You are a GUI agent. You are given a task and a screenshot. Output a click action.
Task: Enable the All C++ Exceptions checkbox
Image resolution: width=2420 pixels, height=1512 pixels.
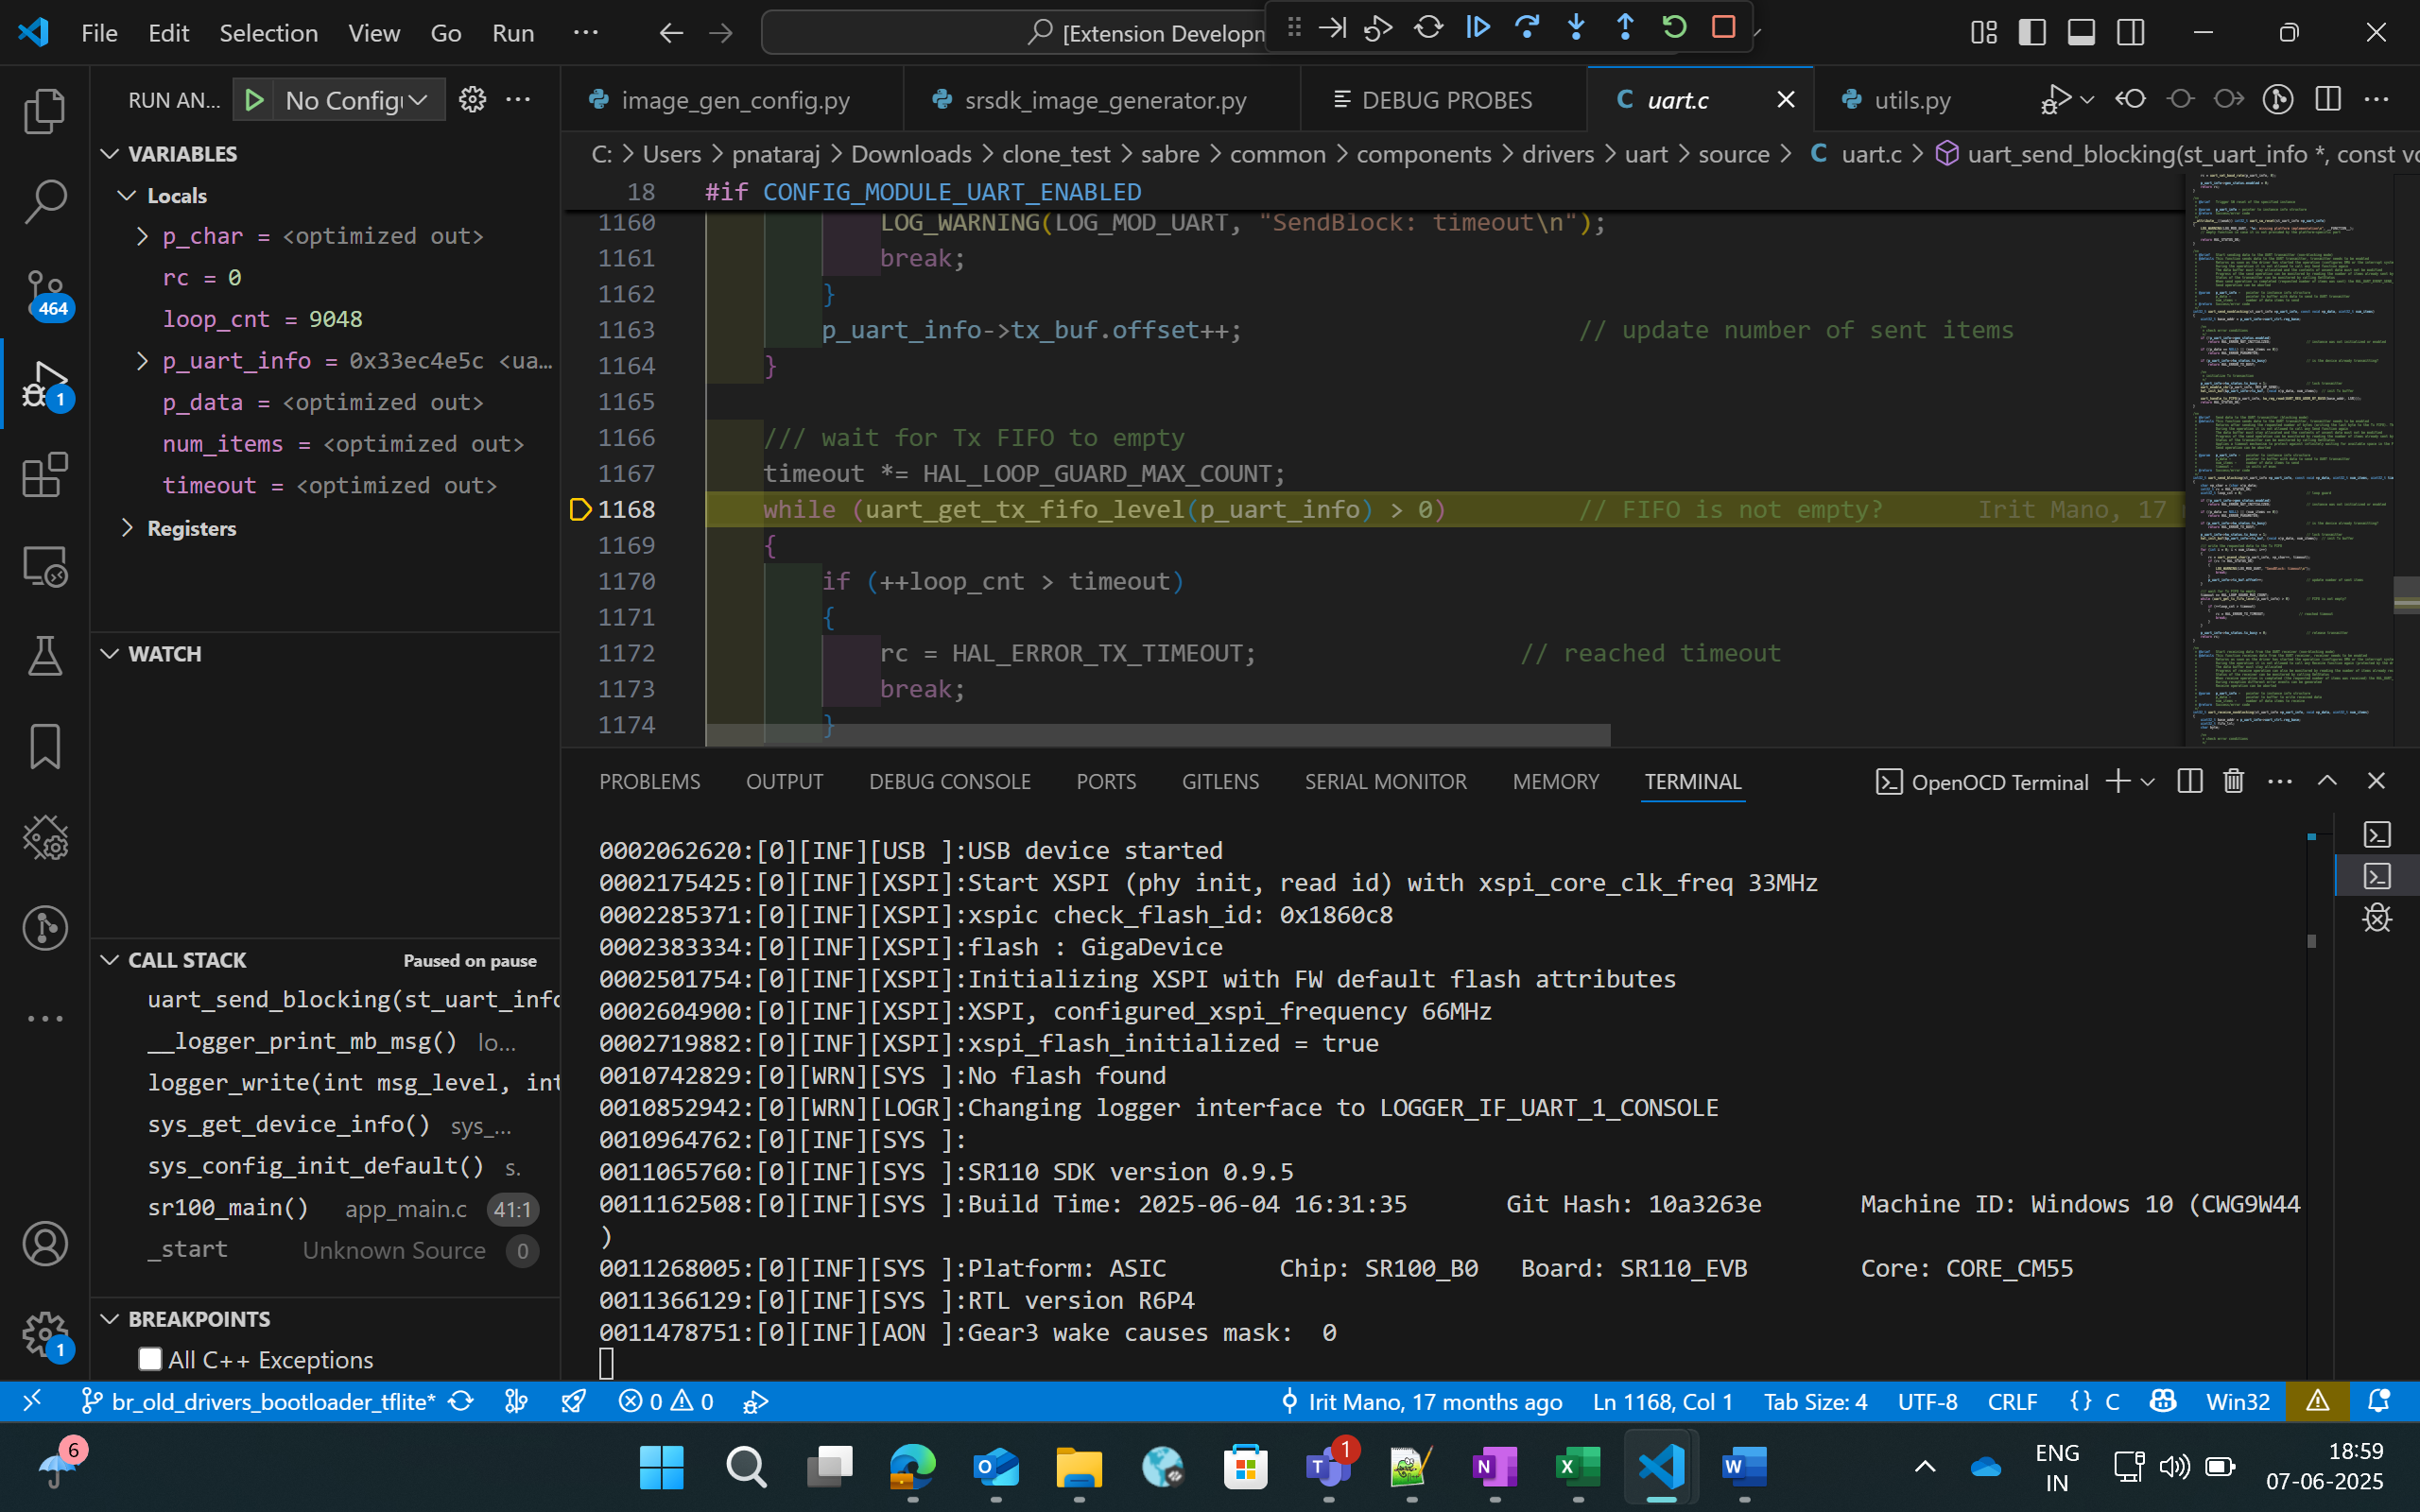pyautogui.click(x=150, y=1359)
